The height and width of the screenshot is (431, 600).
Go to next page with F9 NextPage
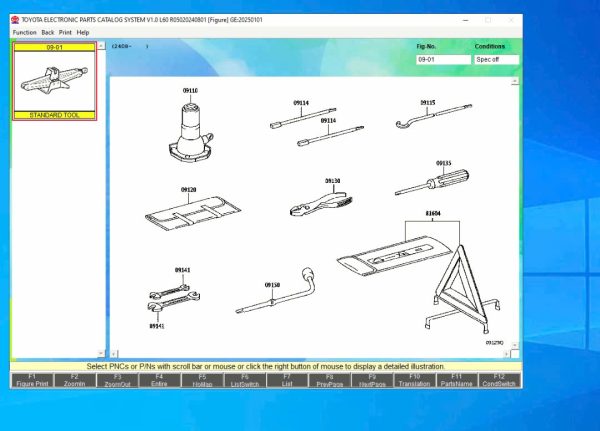[372, 380]
